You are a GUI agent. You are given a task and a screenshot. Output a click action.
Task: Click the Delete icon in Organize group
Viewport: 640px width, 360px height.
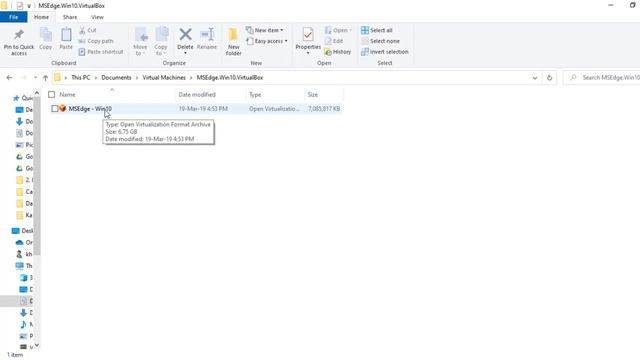coord(185,35)
